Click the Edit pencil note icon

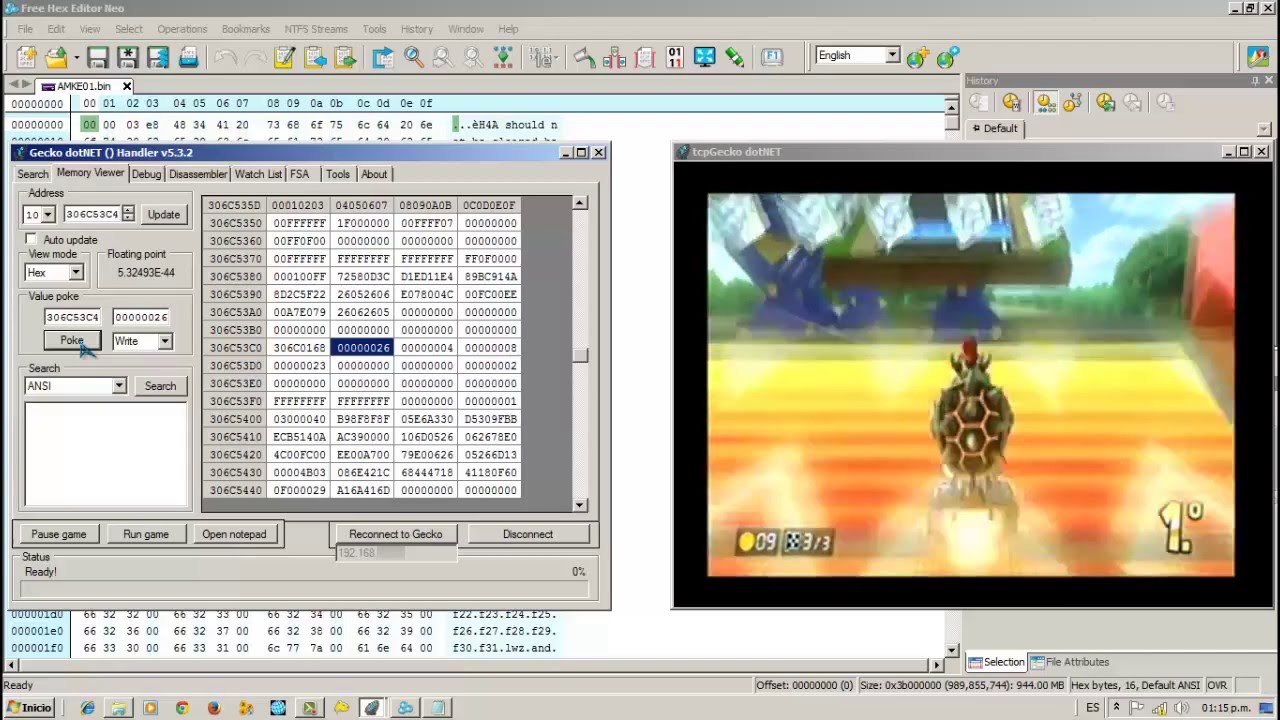point(283,57)
